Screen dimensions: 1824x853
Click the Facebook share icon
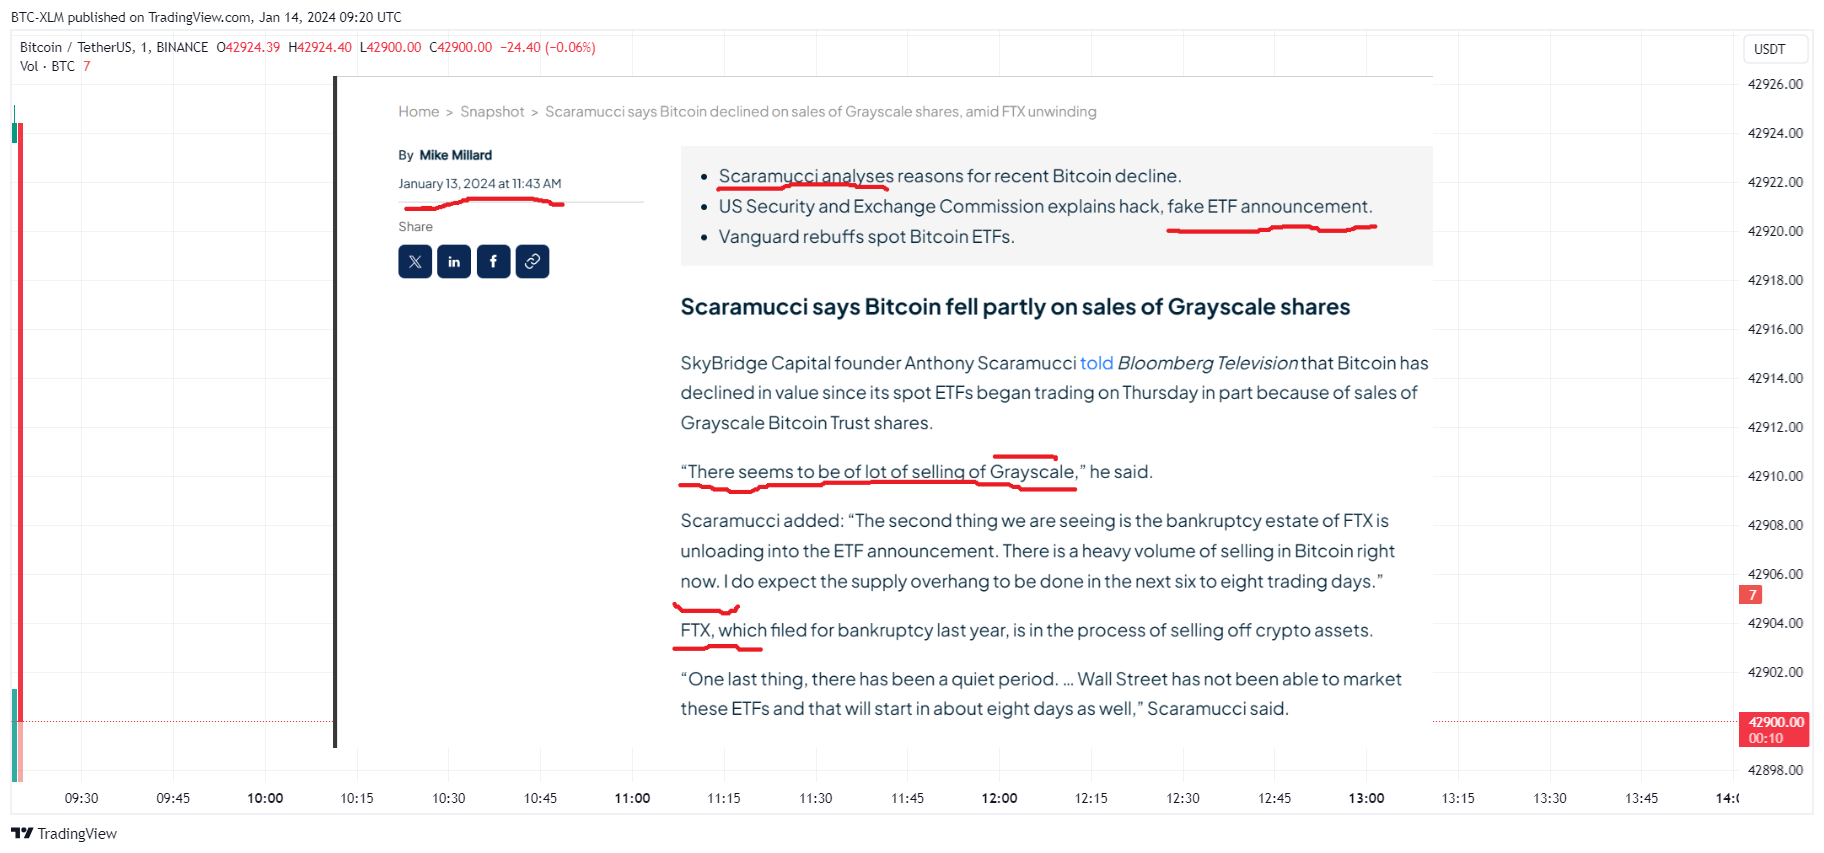pos(493,262)
